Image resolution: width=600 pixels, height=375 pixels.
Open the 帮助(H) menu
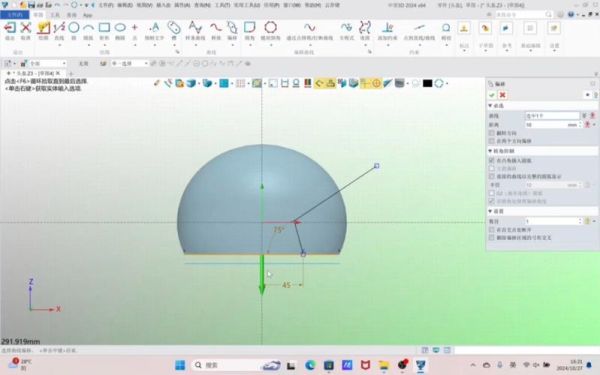click(x=313, y=5)
